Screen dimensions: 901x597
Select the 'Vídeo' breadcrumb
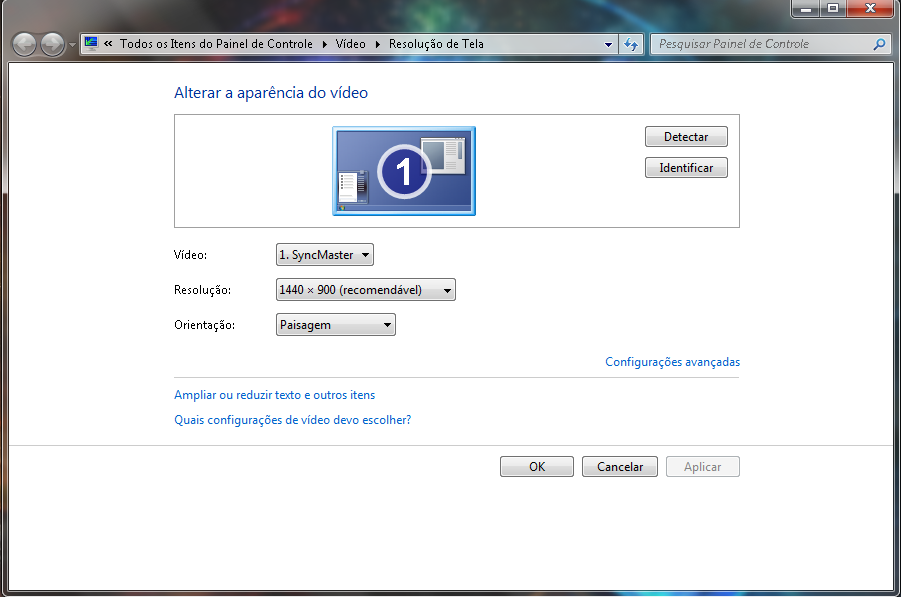click(351, 44)
